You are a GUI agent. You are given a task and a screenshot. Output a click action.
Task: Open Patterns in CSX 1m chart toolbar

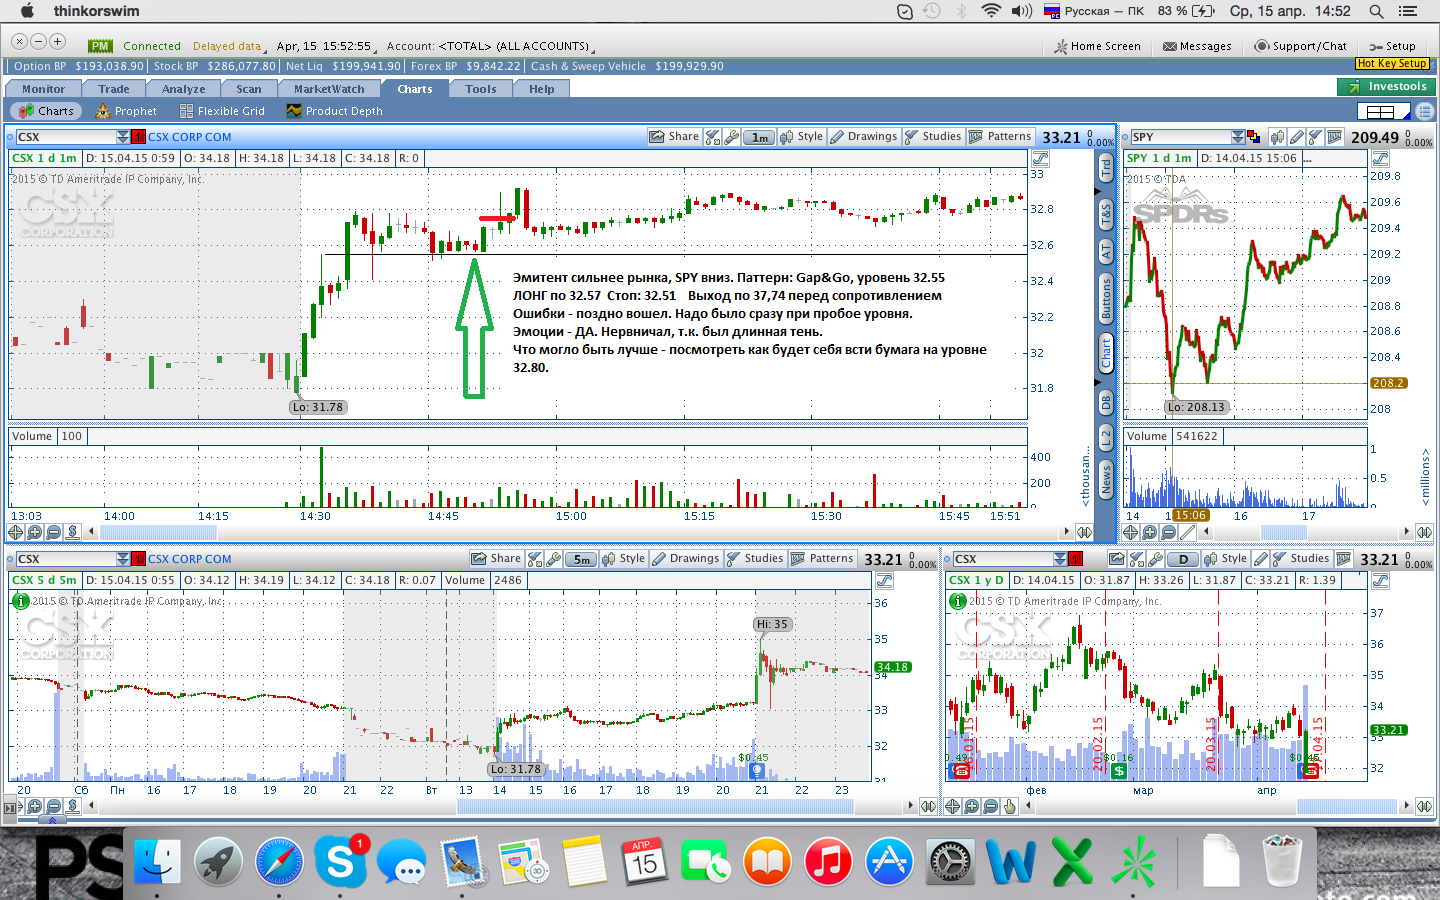1000,137
